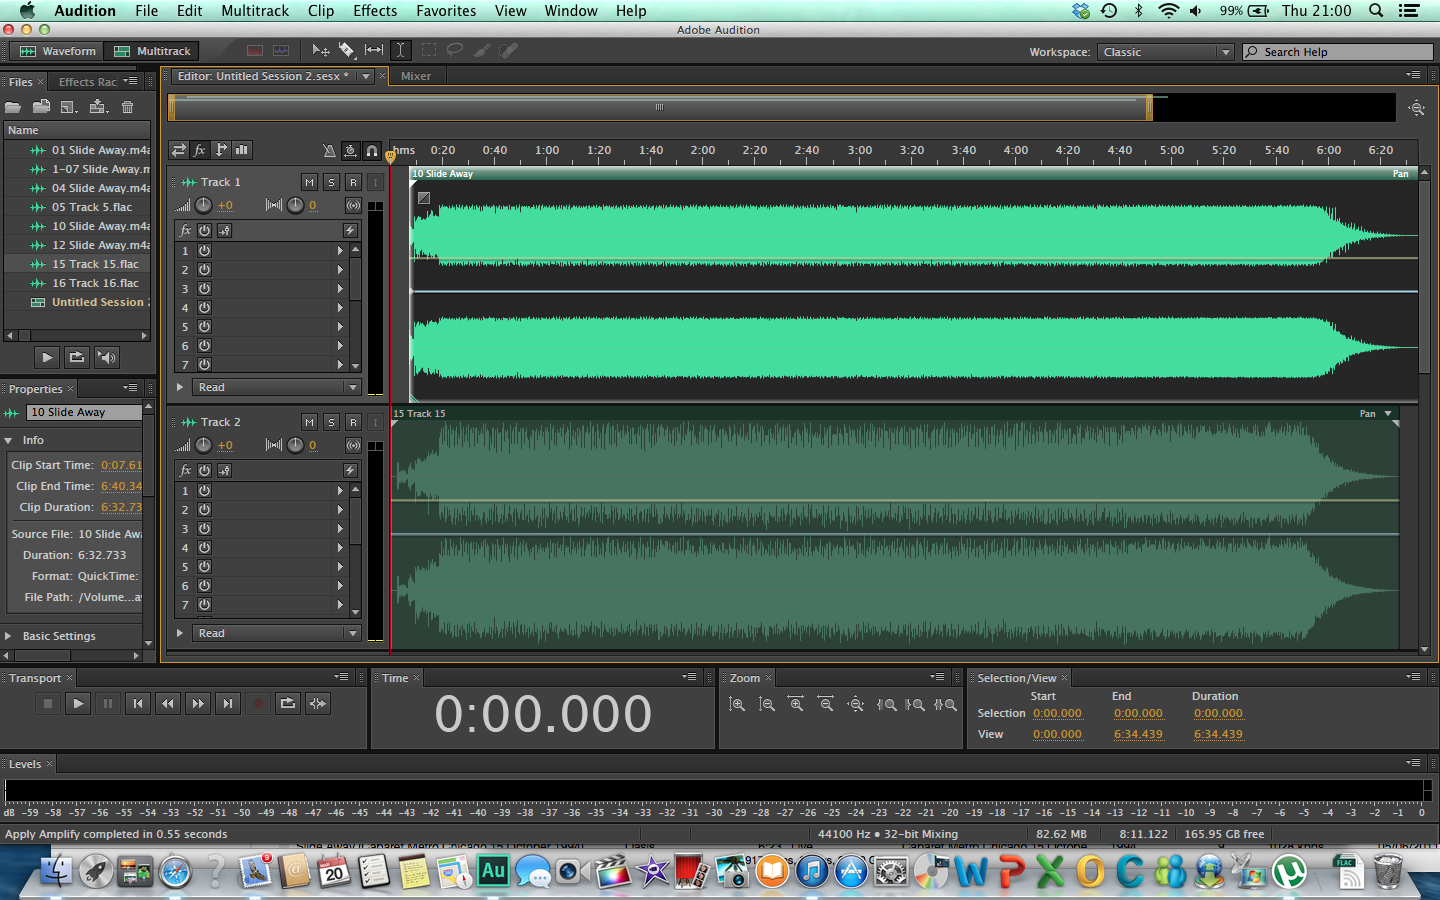Toggle snapping magnet icon above the track headers
The width and height of the screenshot is (1440, 900).
[x=372, y=151]
